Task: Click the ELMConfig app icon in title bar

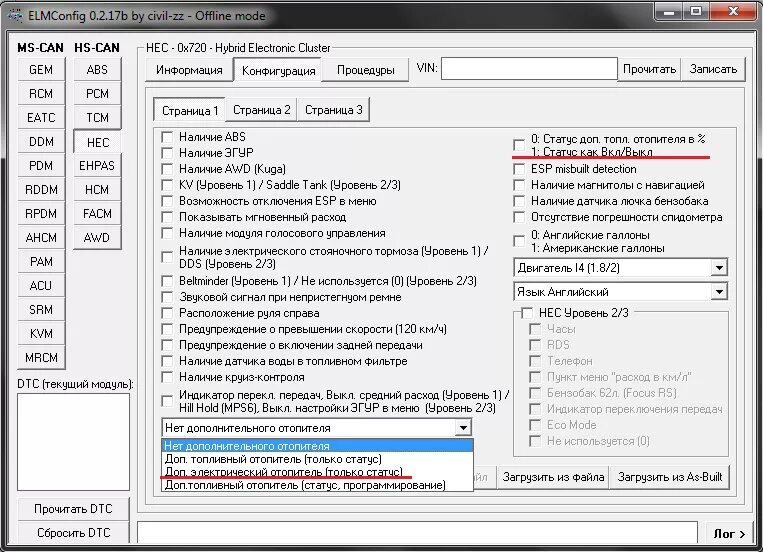Action: 16,15
